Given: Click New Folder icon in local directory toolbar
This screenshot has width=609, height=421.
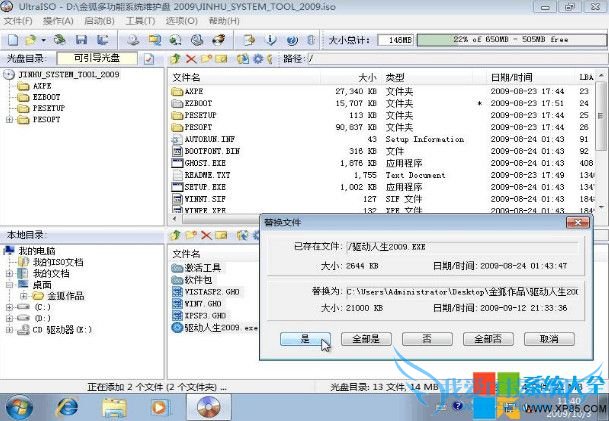Looking at the screenshot, I should pos(191,235).
